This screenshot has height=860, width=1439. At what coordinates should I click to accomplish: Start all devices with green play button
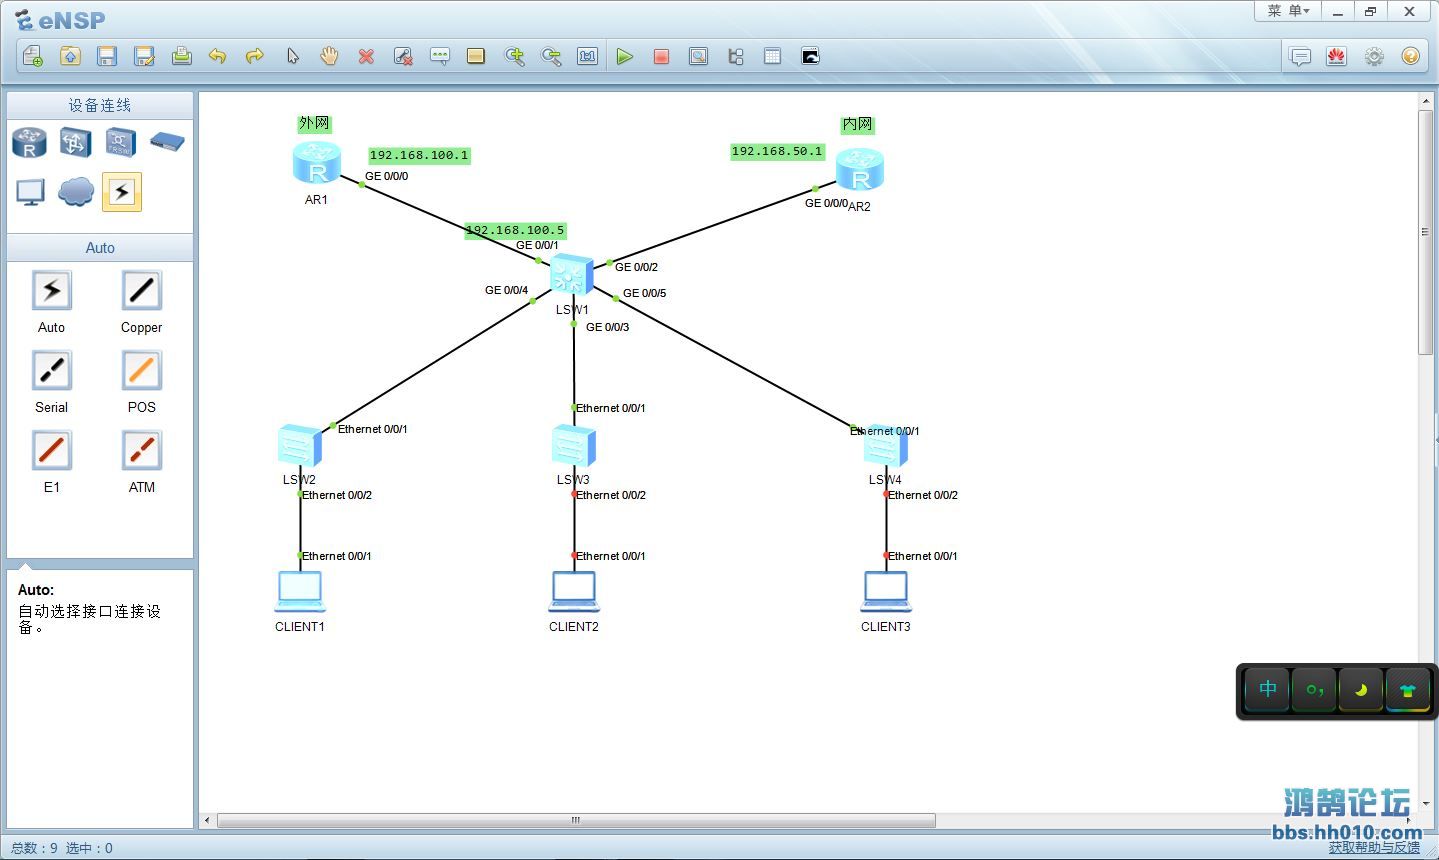pyautogui.click(x=625, y=56)
